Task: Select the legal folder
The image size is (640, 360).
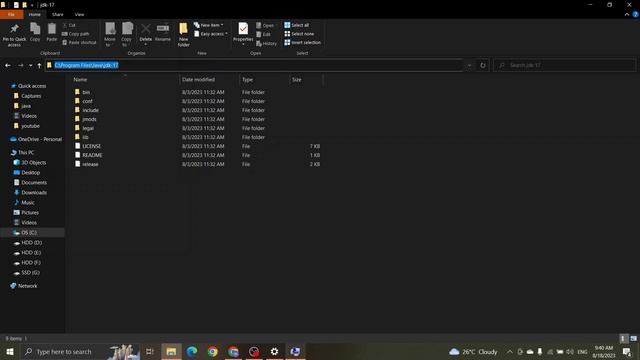Action: coord(88,128)
